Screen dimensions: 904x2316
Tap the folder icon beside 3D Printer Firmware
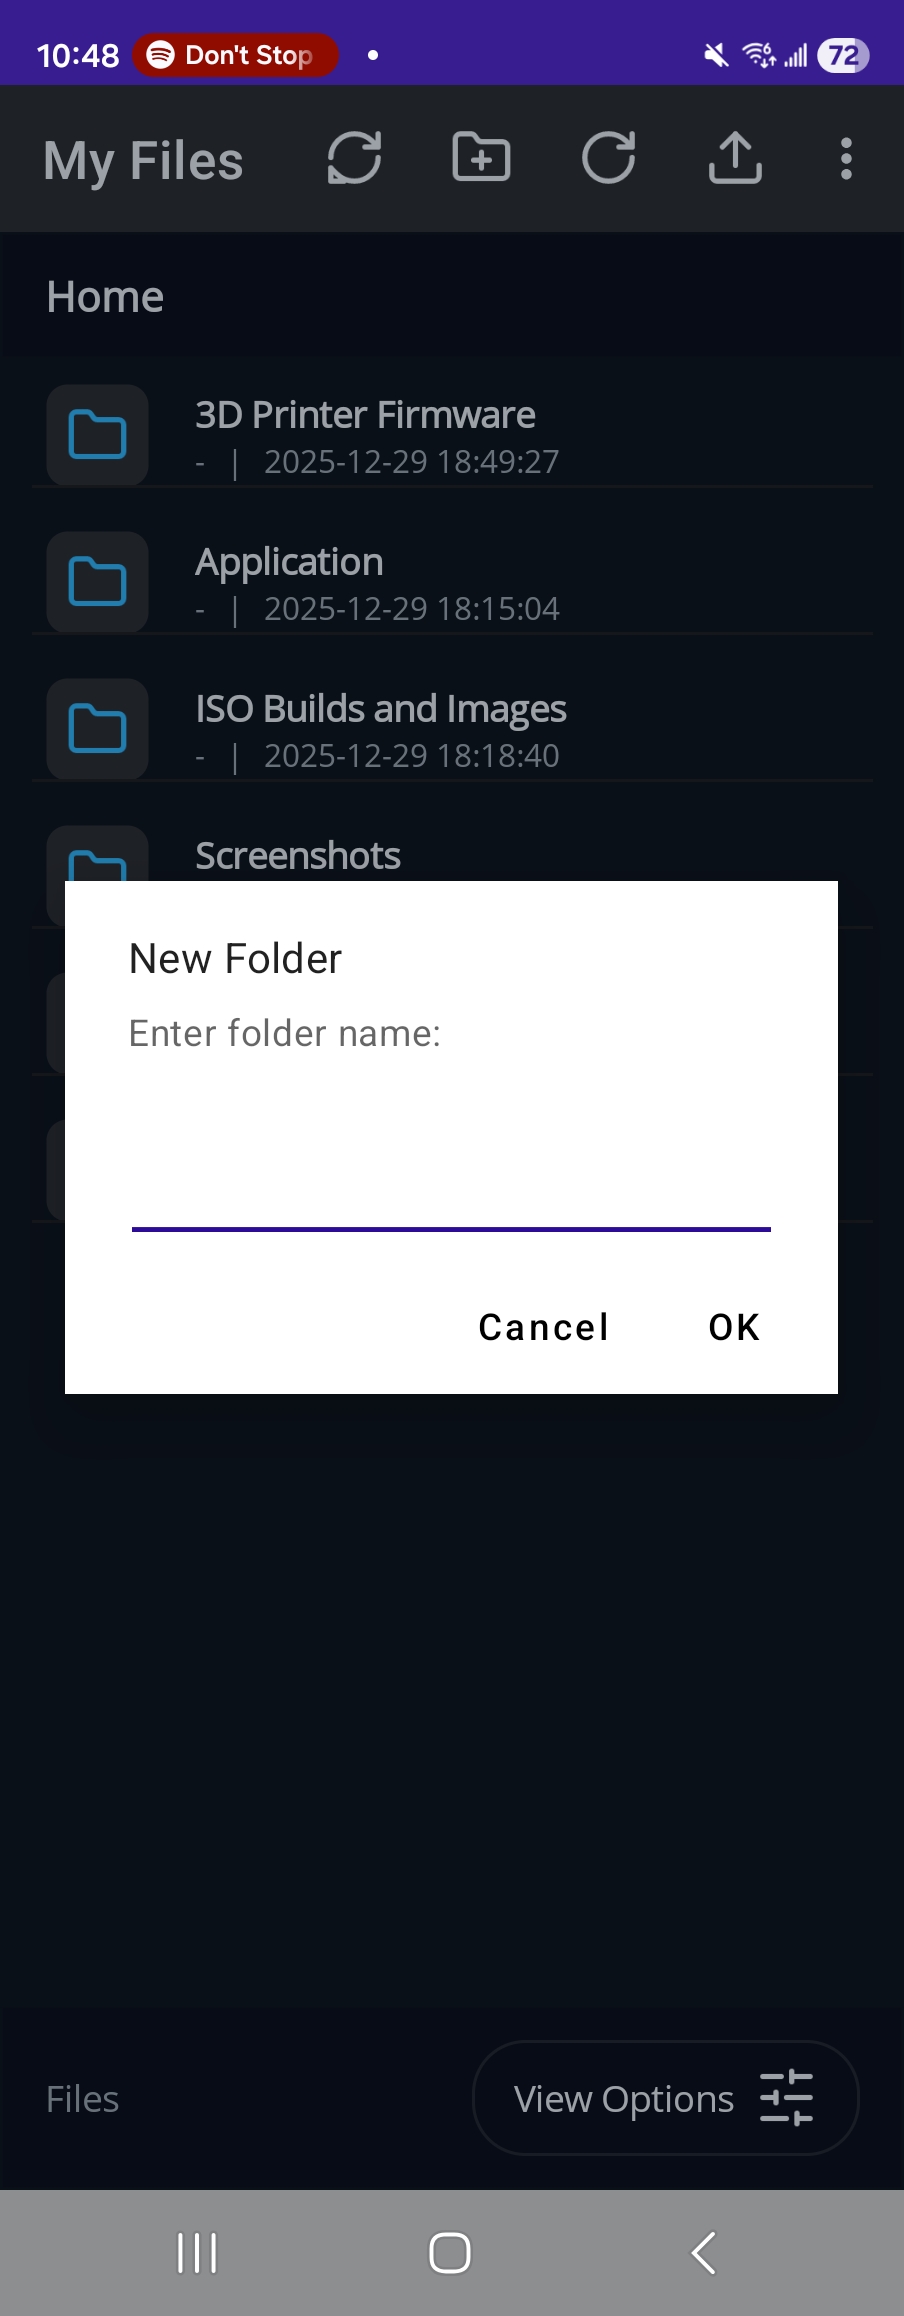pyautogui.click(x=96, y=434)
